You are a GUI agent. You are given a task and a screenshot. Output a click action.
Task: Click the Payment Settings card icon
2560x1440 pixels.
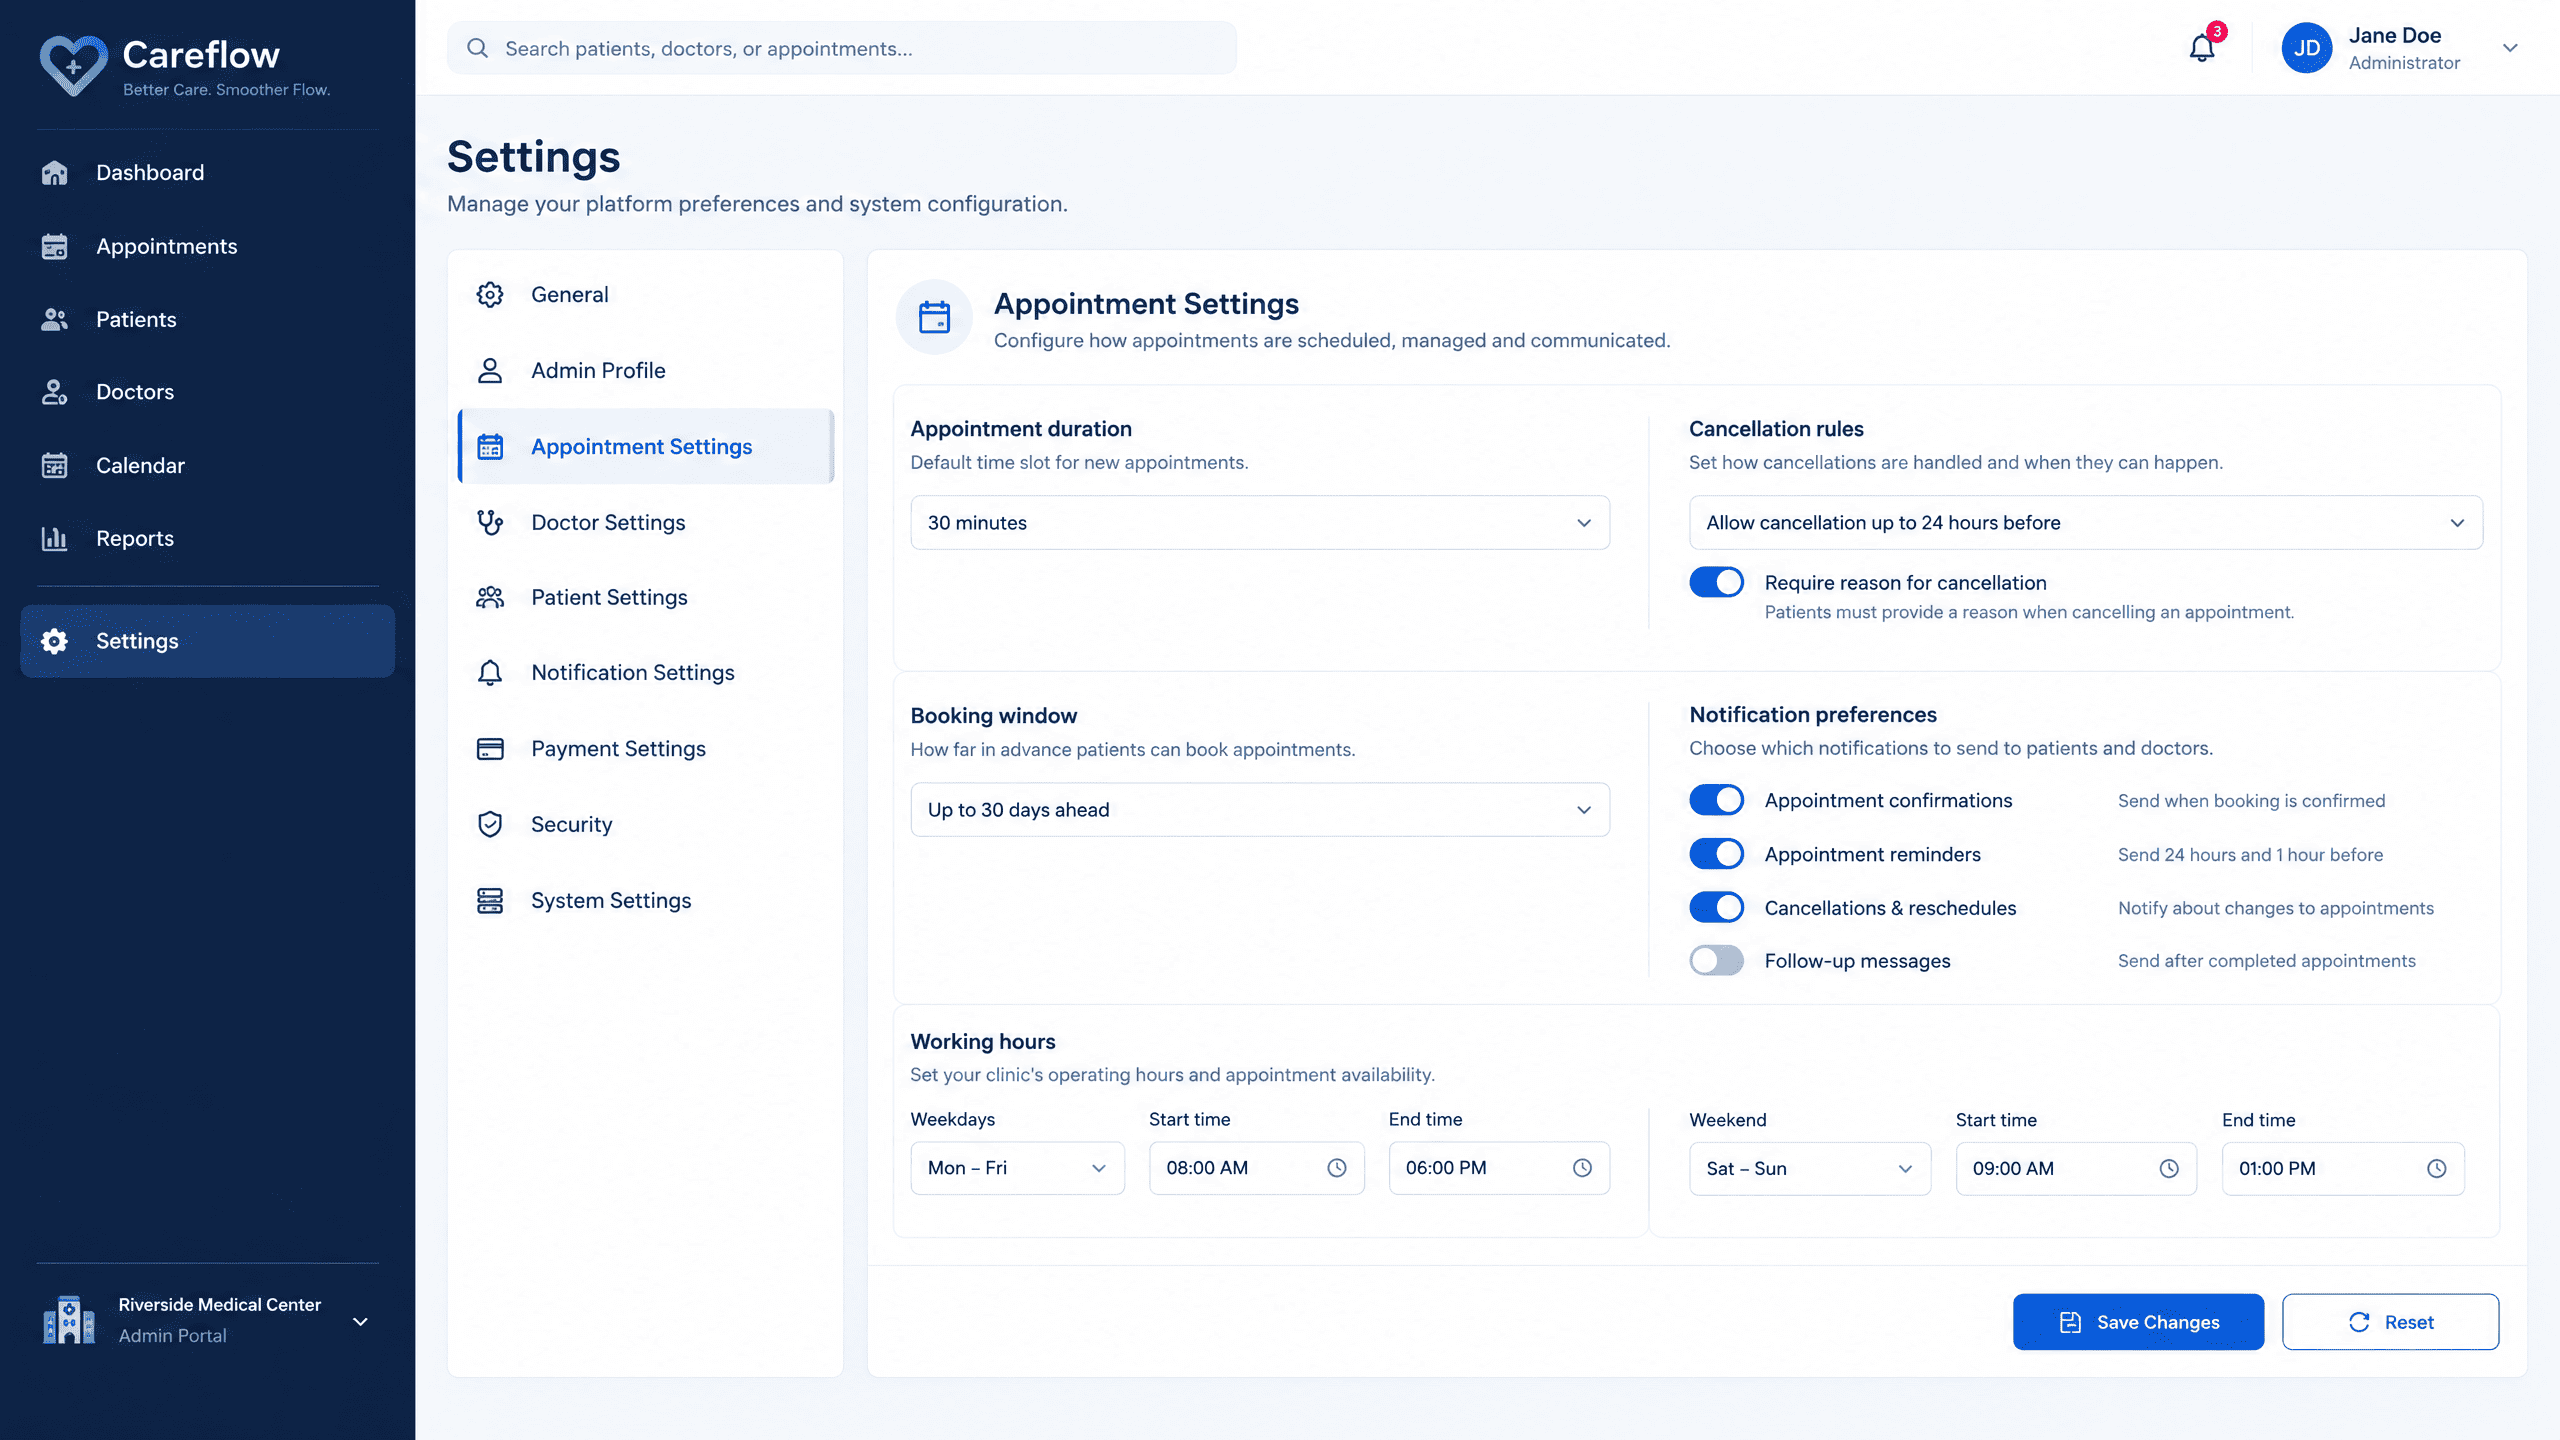point(490,748)
